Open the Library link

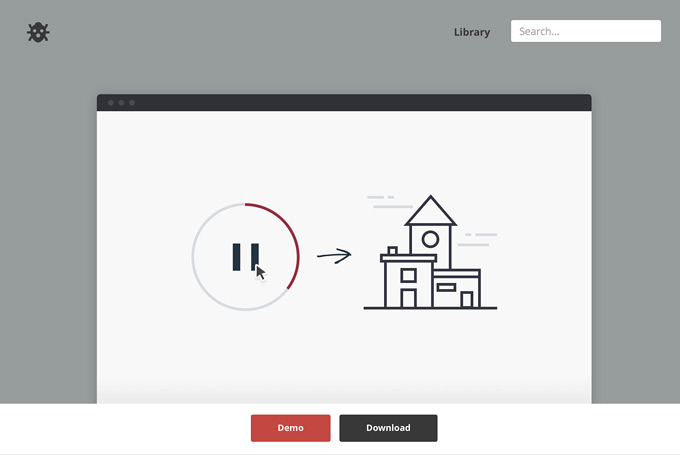[472, 32]
